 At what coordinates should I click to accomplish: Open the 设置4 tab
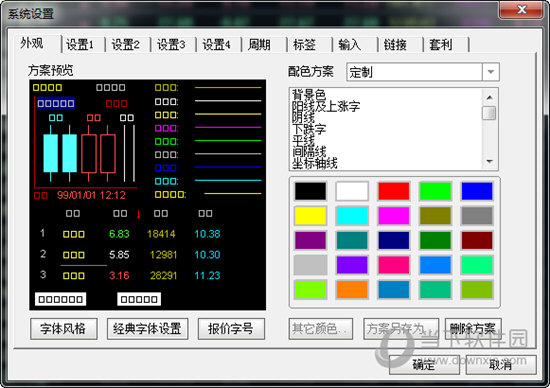(216, 45)
